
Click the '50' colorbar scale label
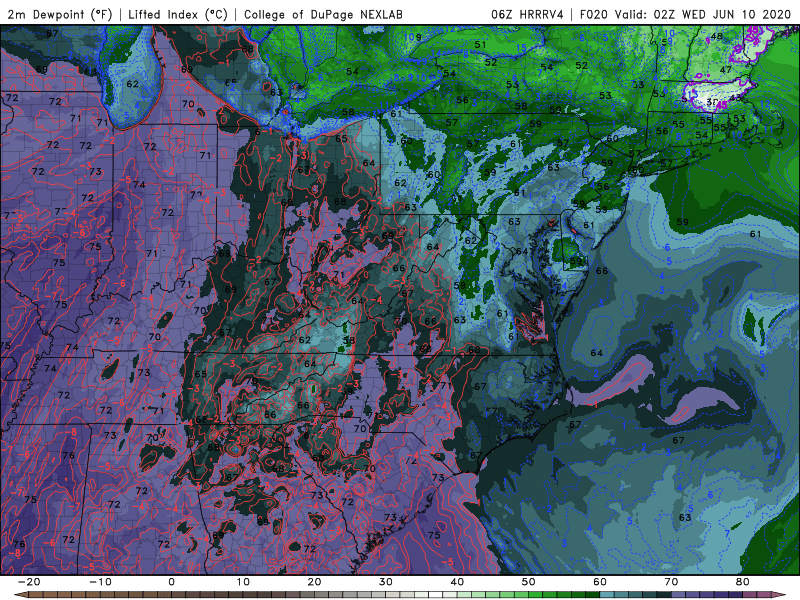529,582
